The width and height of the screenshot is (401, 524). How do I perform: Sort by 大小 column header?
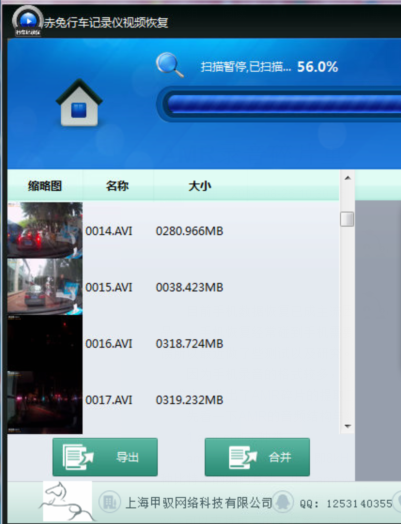pyautogui.click(x=200, y=185)
